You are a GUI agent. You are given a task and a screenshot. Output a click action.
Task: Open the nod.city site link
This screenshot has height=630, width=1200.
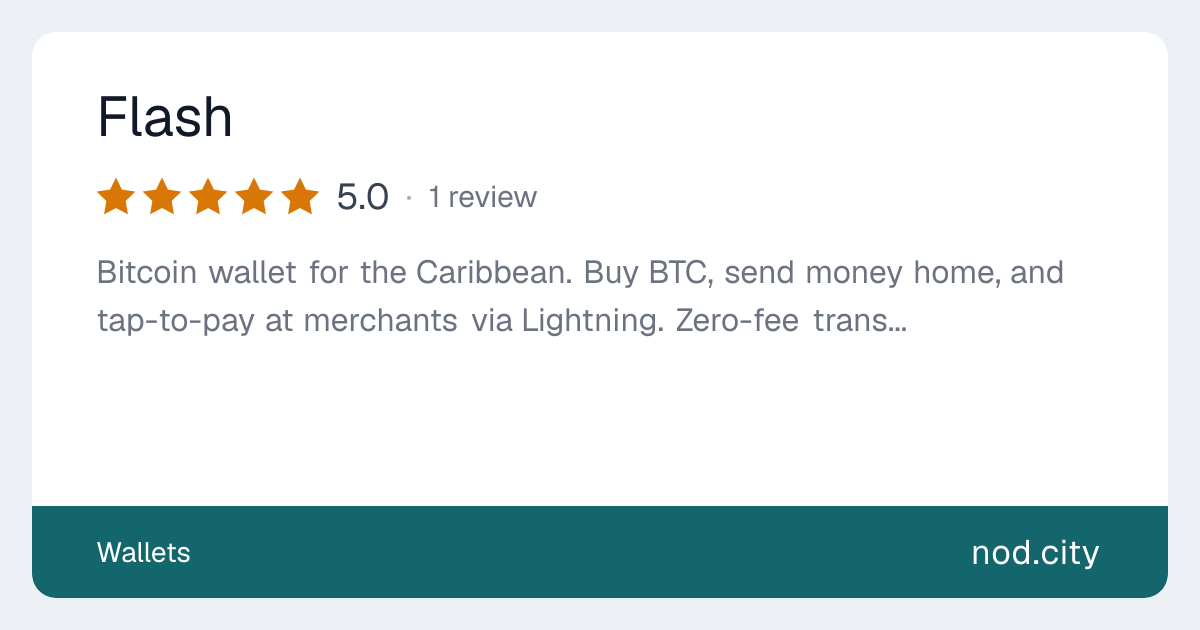click(x=1035, y=552)
